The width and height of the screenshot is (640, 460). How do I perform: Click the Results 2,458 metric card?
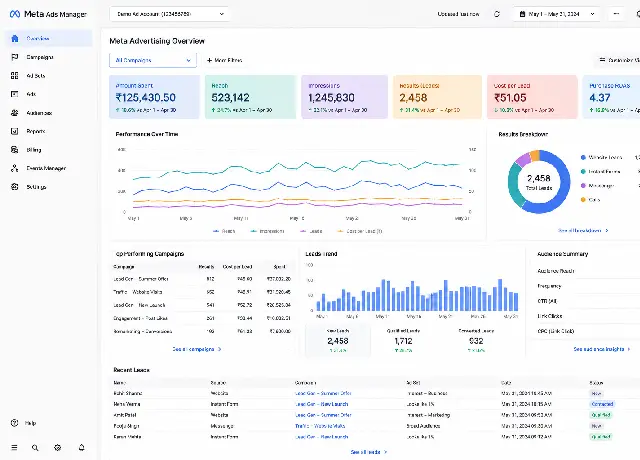click(438, 97)
